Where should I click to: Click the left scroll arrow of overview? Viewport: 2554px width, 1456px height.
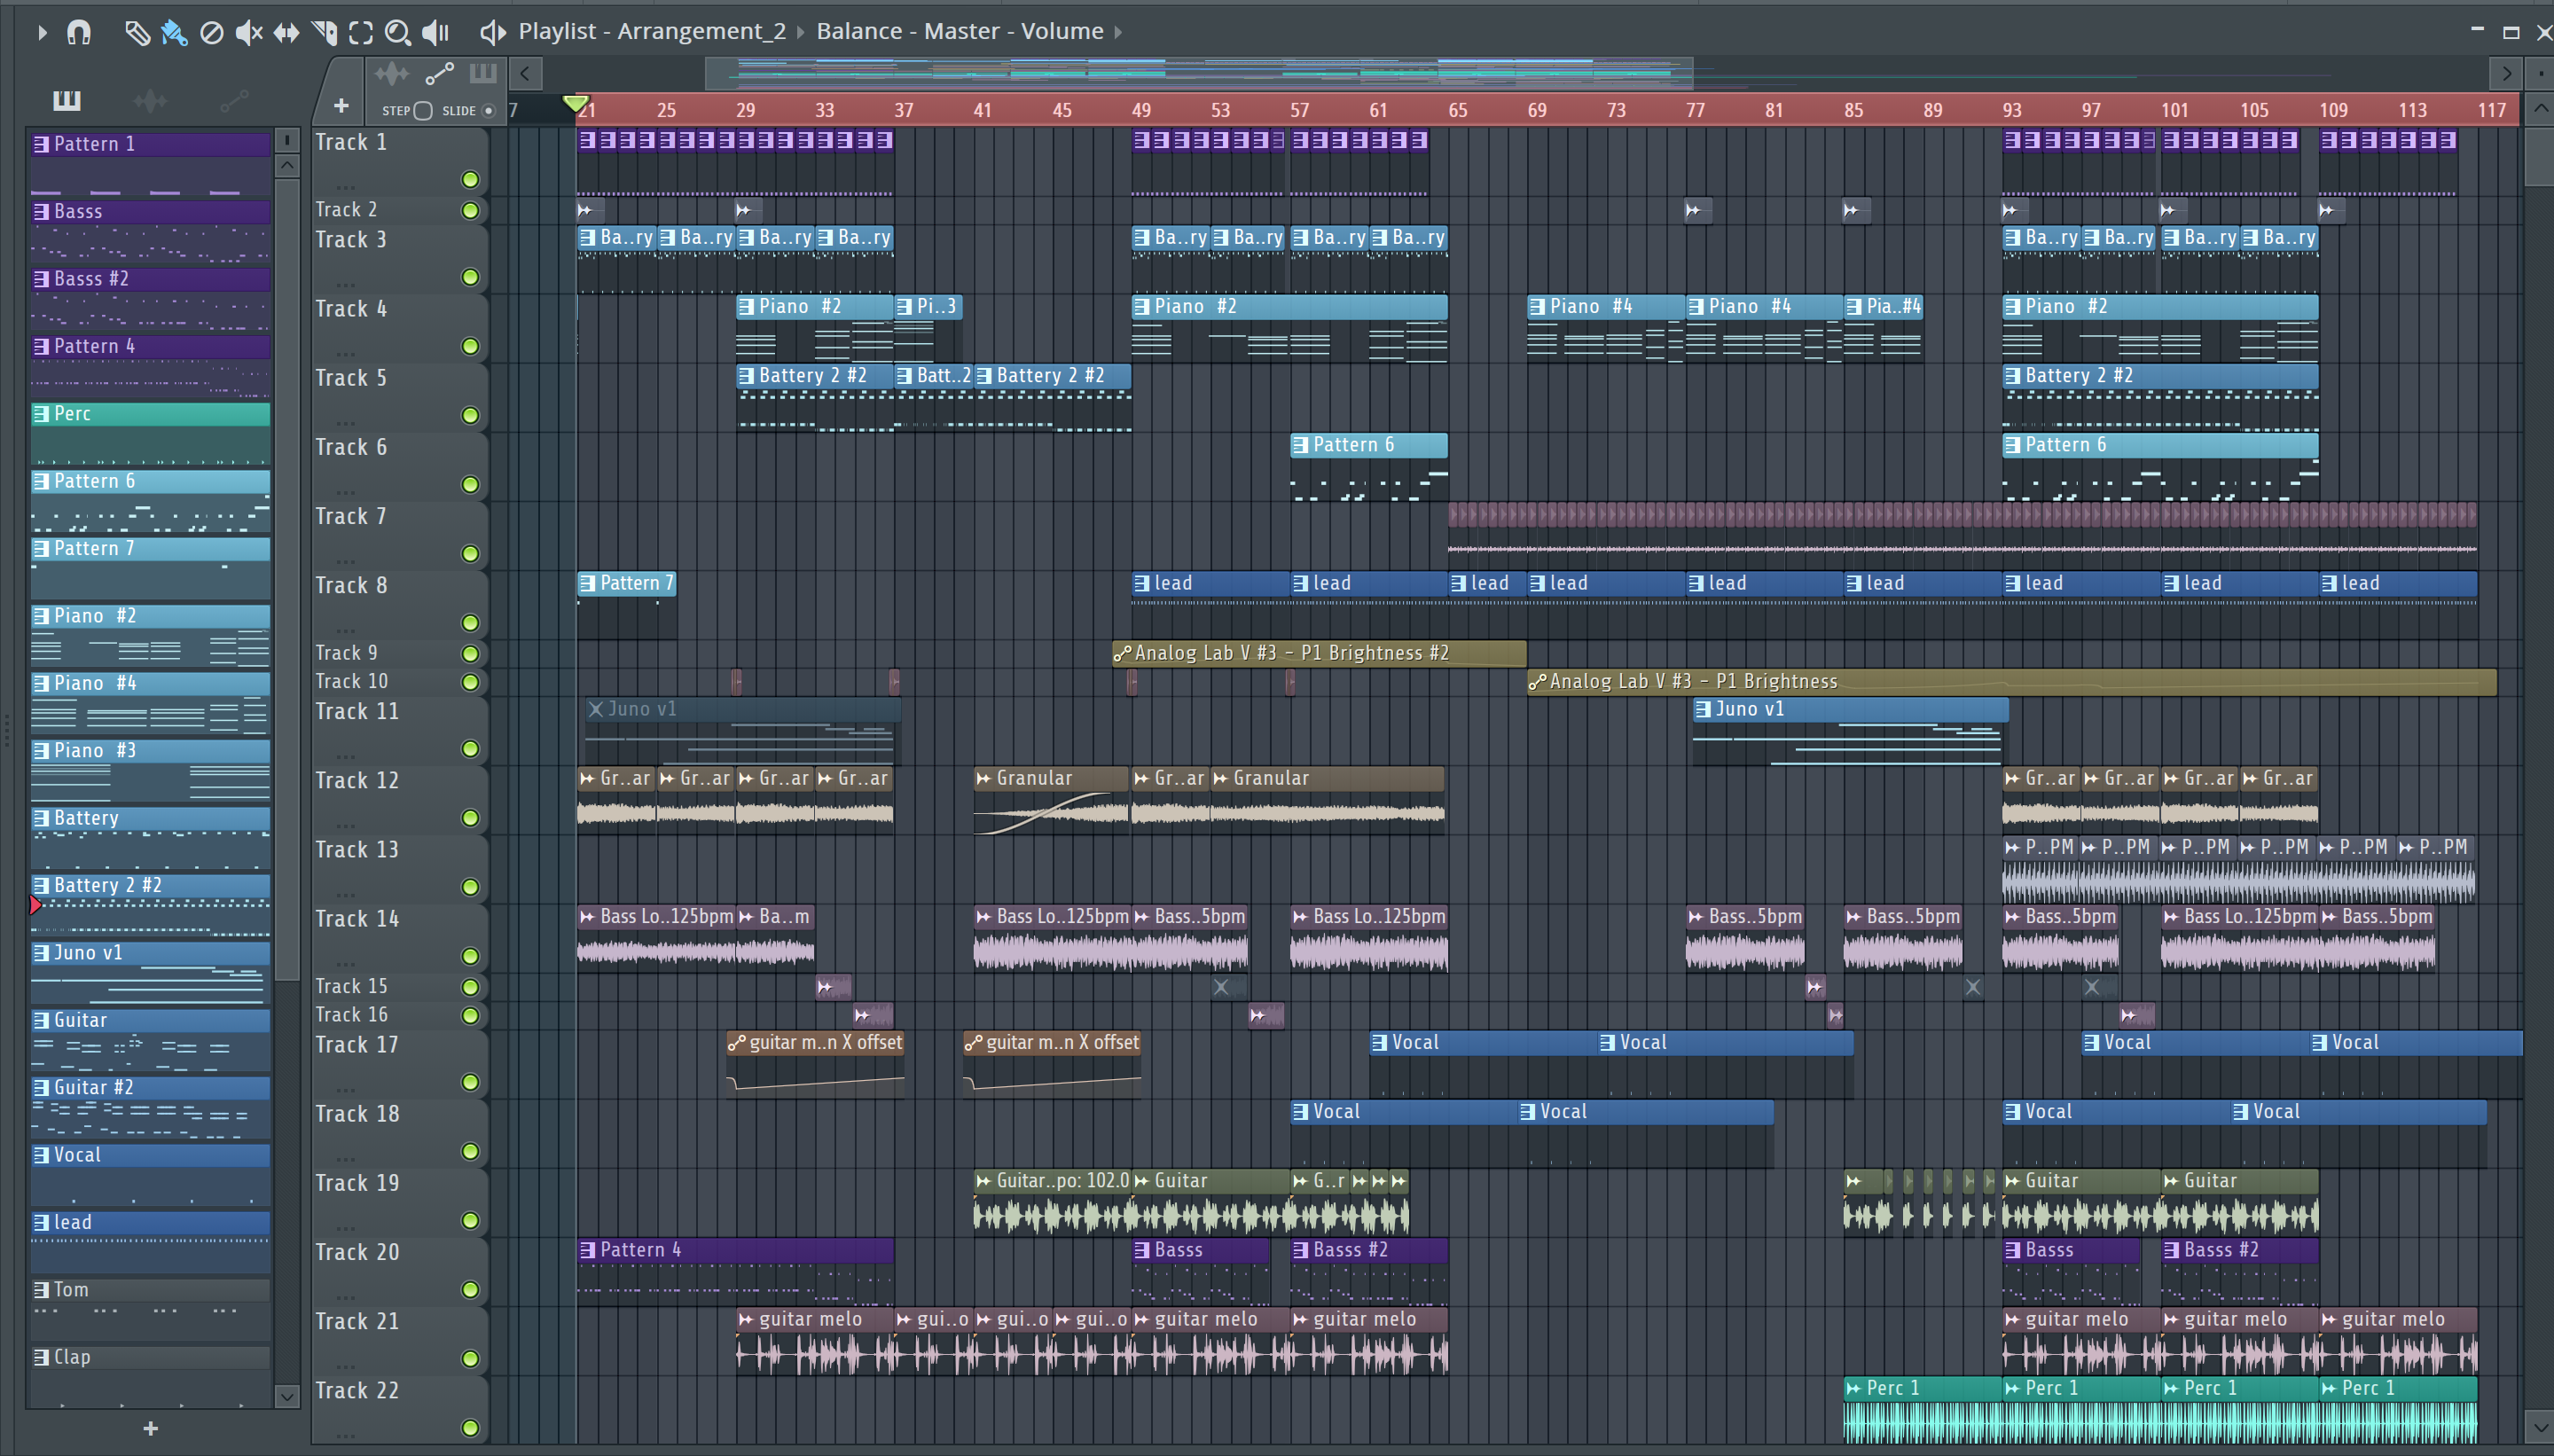pyautogui.click(x=525, y=73)
